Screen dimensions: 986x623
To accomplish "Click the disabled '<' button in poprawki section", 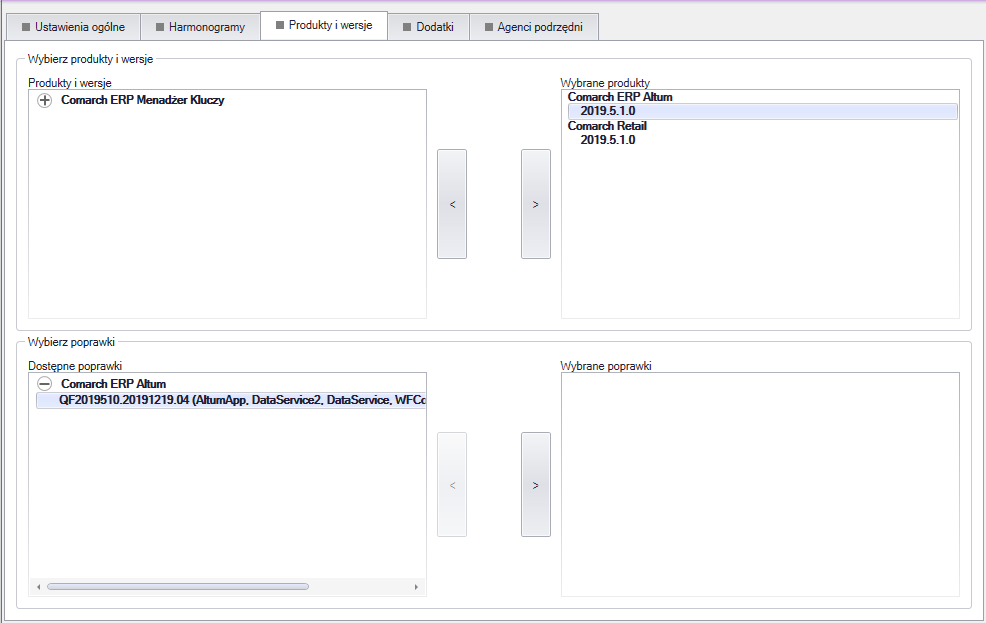I will pos(452,484).
